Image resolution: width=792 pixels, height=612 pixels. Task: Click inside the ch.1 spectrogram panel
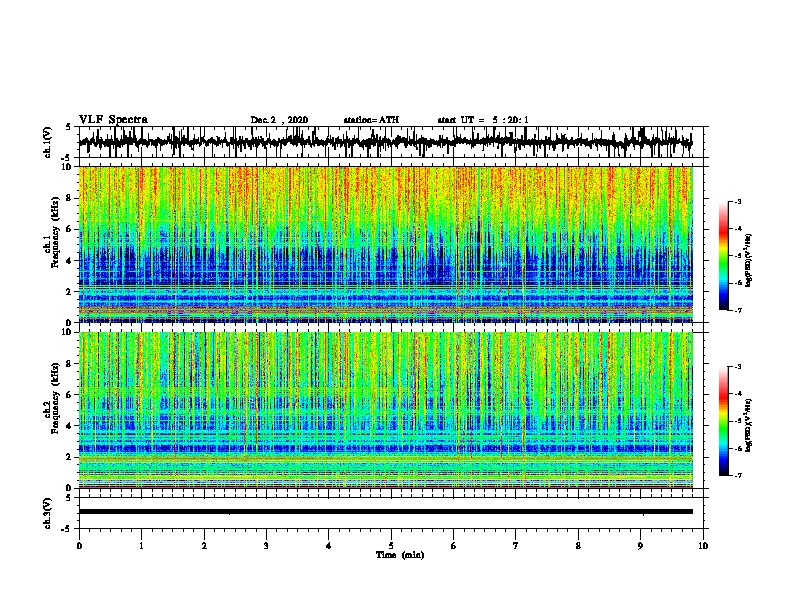386,244
